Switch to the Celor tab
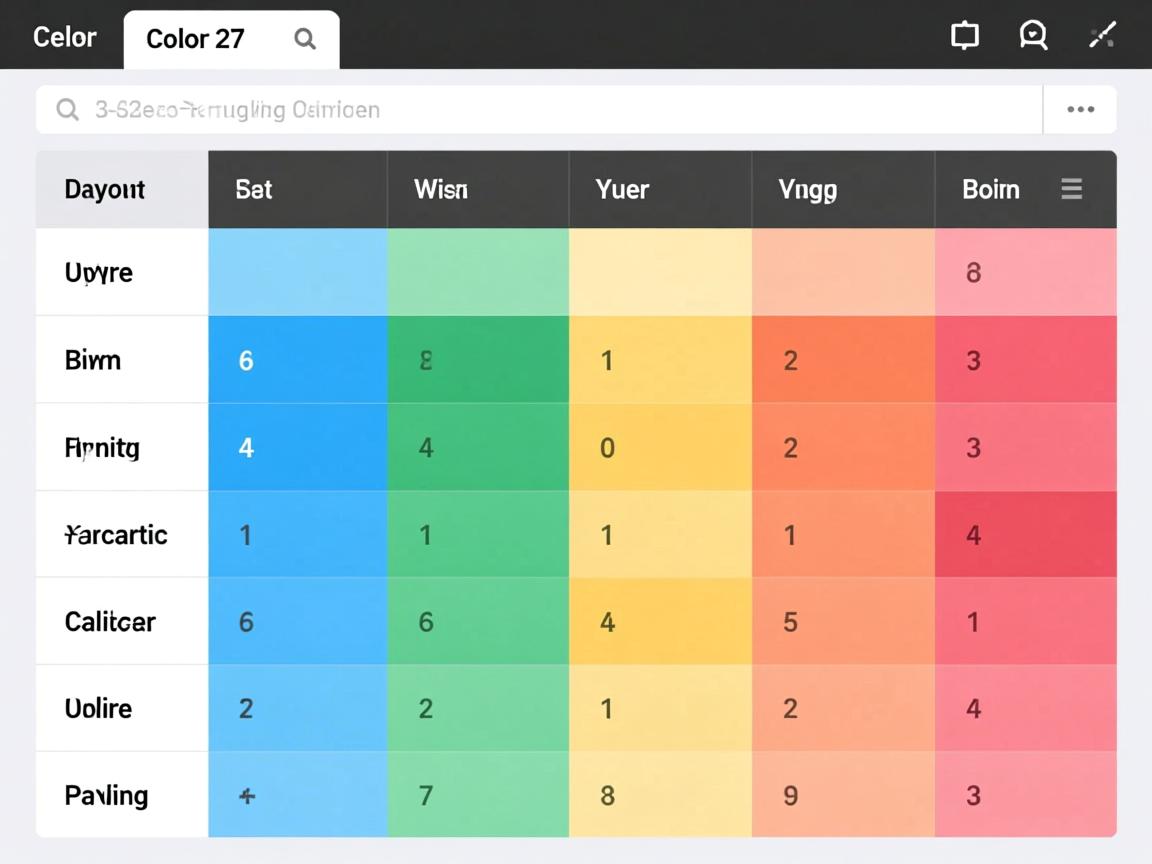This screenshot has height=864, width=1152. pyautogui.click(x=64, y=38)
